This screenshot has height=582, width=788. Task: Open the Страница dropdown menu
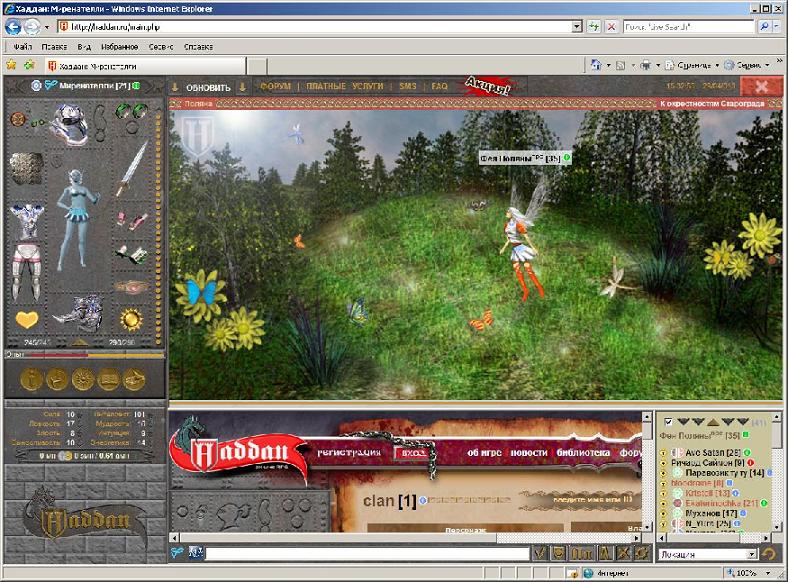click(693, 65)
